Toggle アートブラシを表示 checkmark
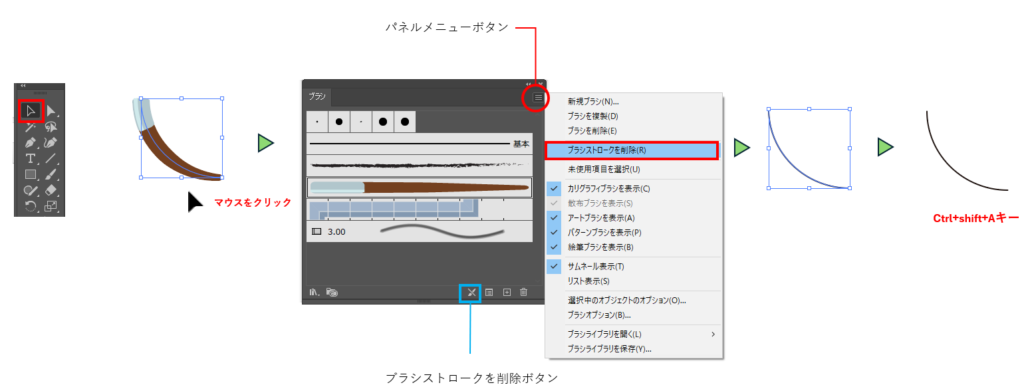 554,218
